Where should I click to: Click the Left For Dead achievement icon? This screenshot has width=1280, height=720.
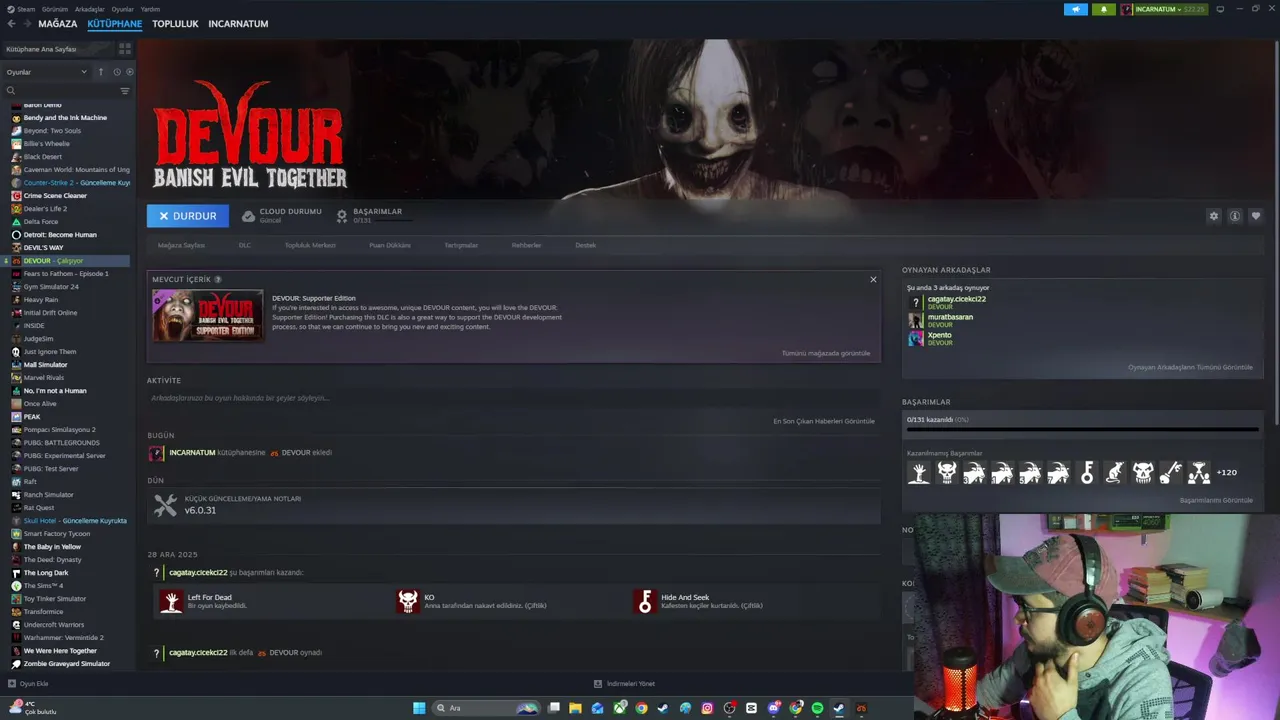click(171, 601)
